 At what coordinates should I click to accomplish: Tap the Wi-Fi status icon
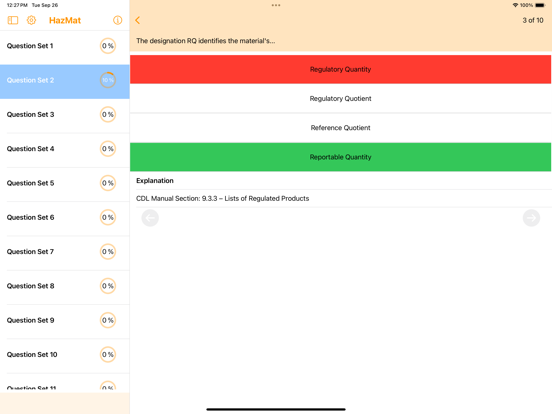coord(515,5)
